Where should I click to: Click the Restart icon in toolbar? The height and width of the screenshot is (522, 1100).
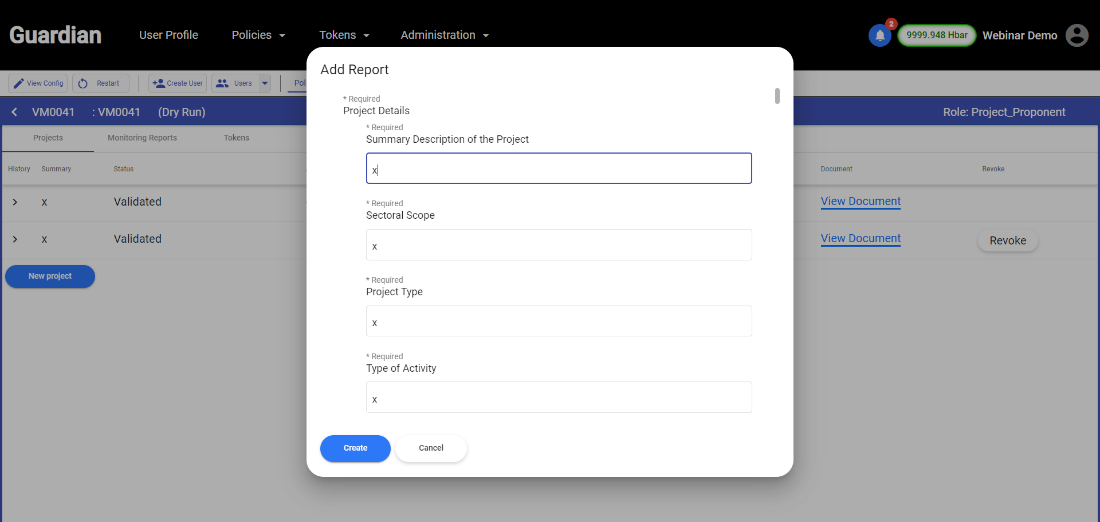83,83
